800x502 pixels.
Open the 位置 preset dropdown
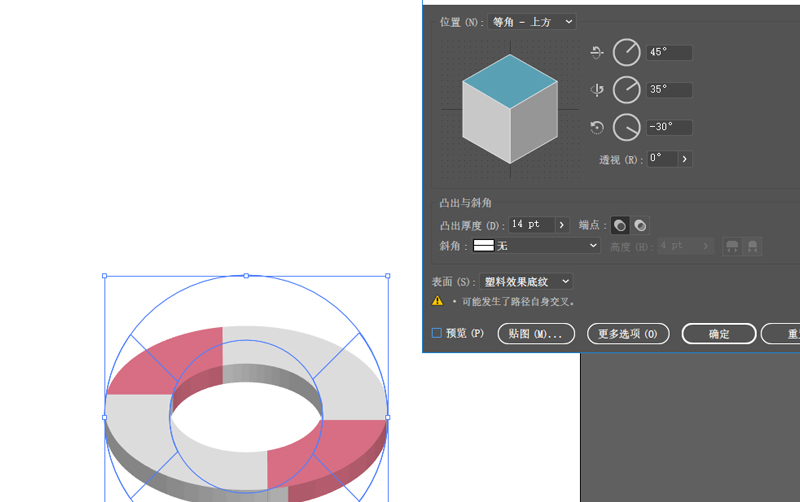pyautogui.click(x=532, y=22)
